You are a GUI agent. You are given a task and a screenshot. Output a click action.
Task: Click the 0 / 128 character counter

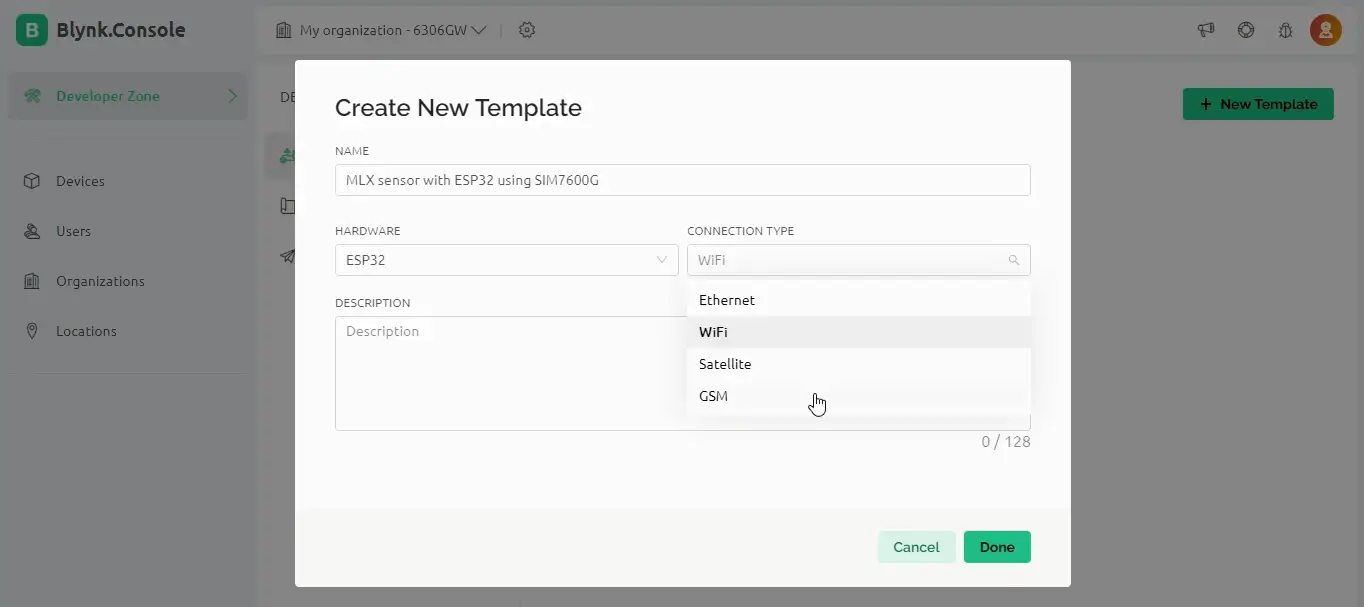coord(1006,441)
